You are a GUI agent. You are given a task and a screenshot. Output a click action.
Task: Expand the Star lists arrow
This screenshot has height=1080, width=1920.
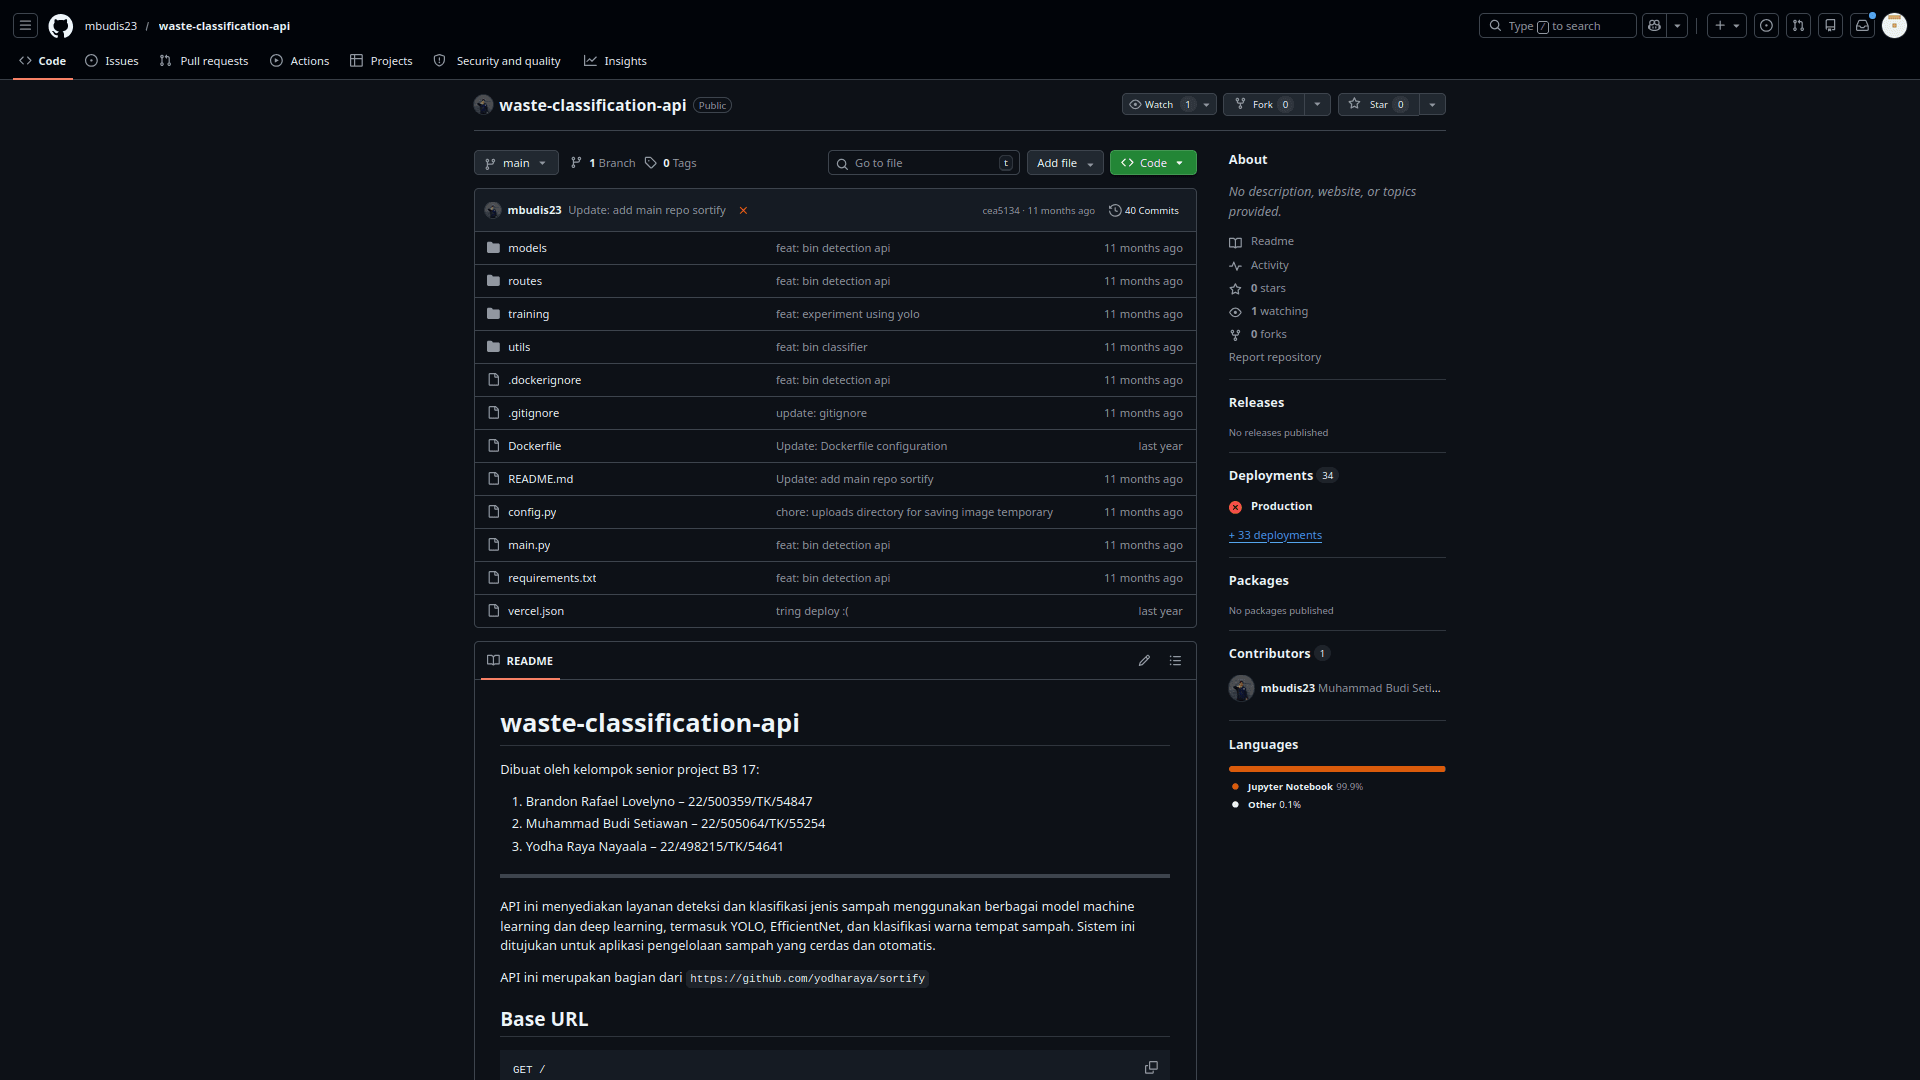click(1433, 105)
